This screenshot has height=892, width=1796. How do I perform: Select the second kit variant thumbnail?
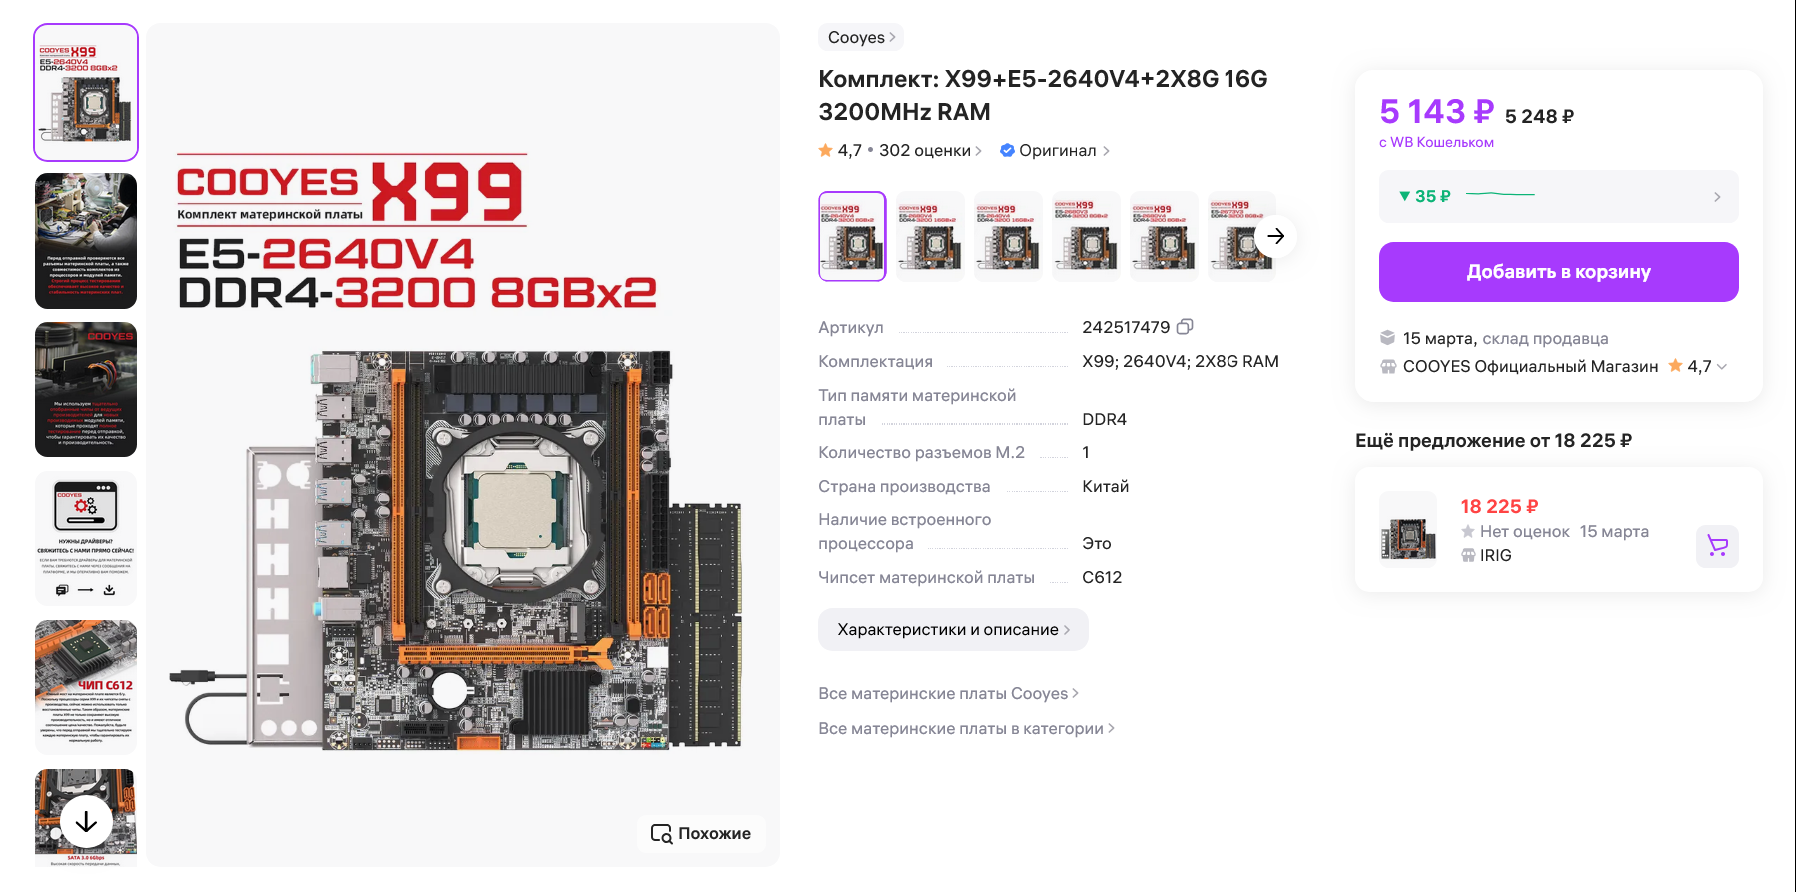[930, 236]
